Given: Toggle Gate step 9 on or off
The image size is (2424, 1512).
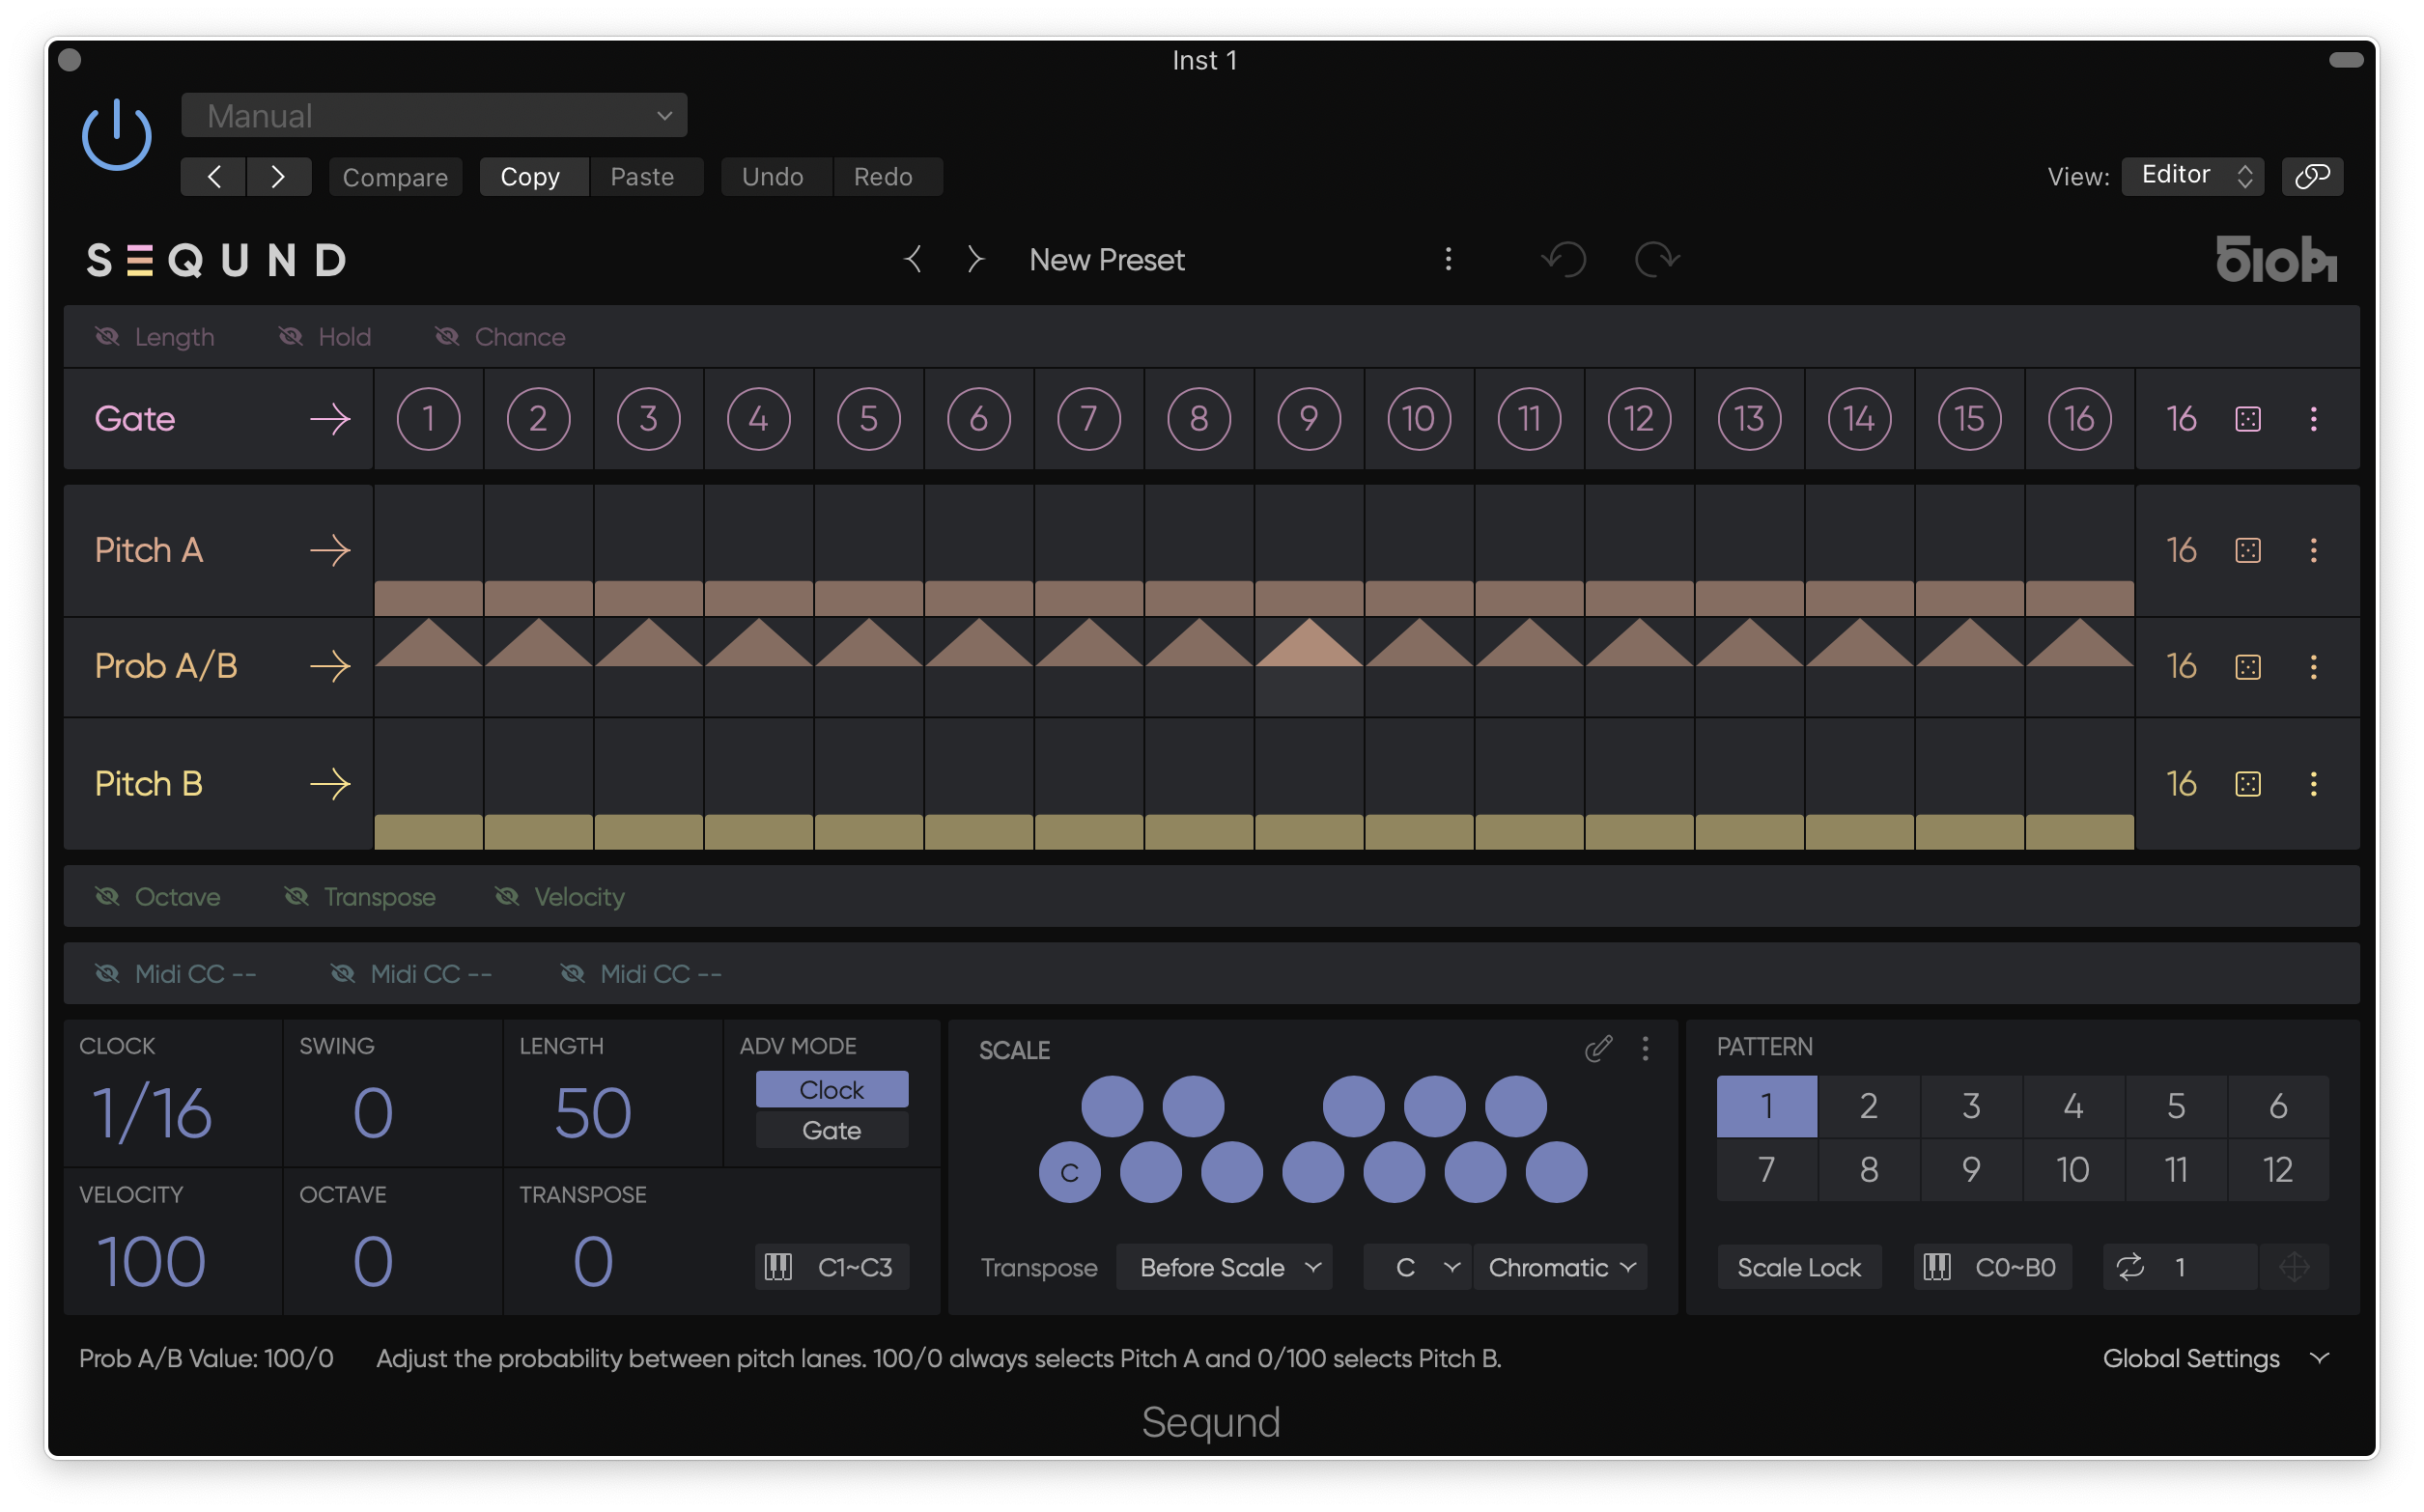Looking at the screenshot, I should tap(1308, 419).
